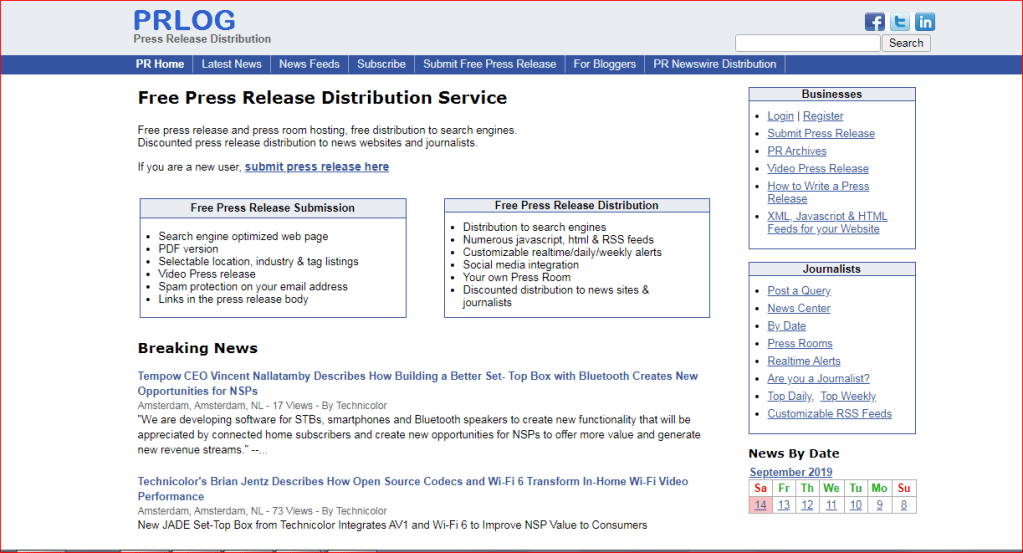Open Customizable RSS Feeds link
This screenshot has height=553, width=1023.
pyautogui.click(x=829, y=414)
